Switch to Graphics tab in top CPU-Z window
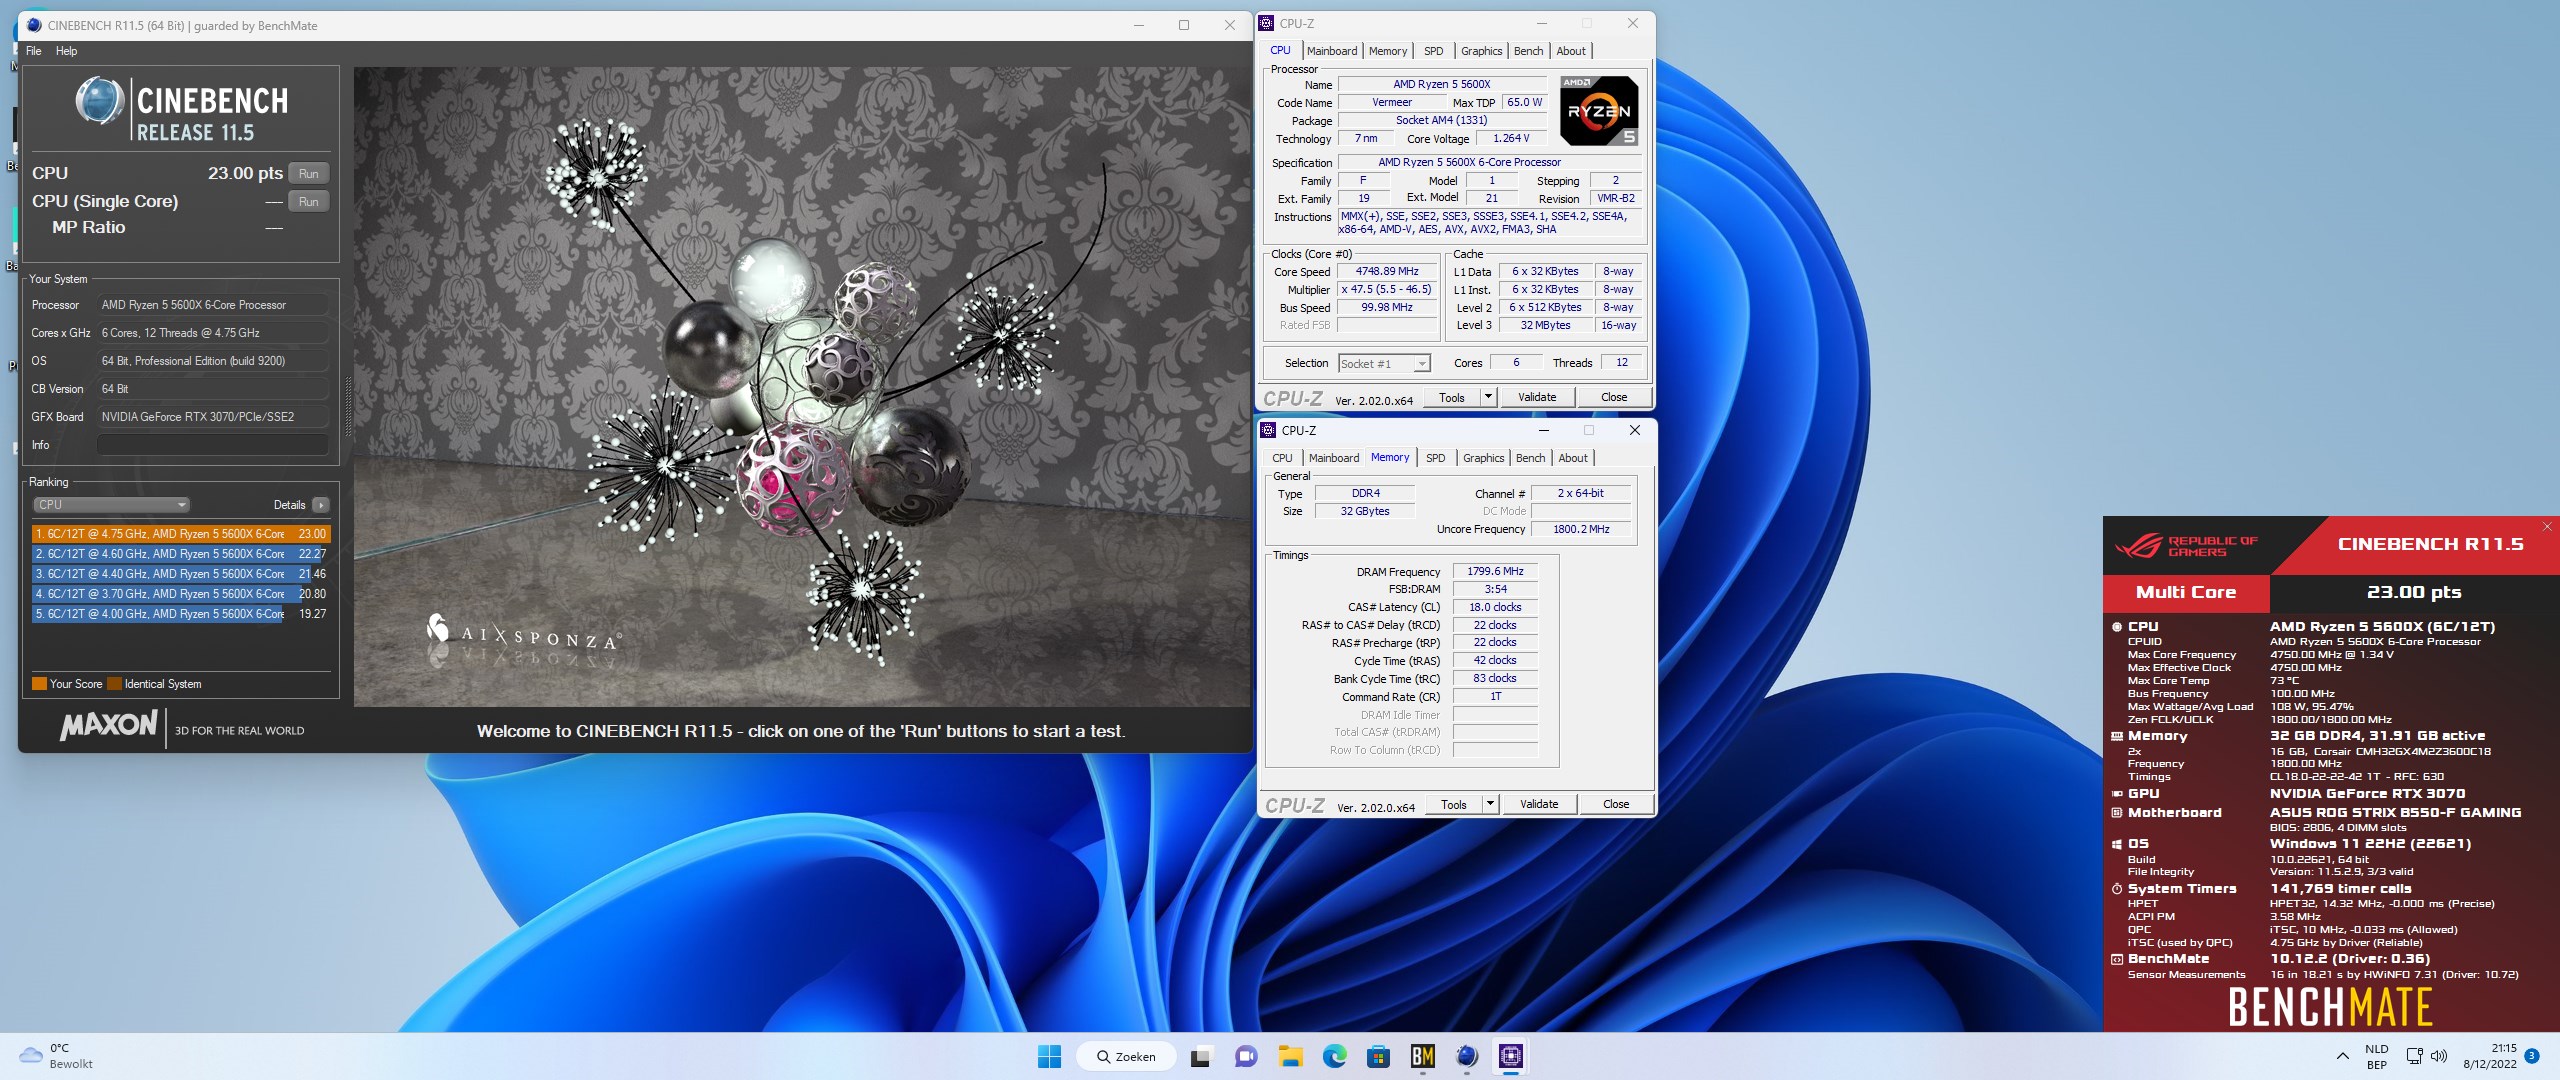2560x1080 pixels. point(1481,51)
